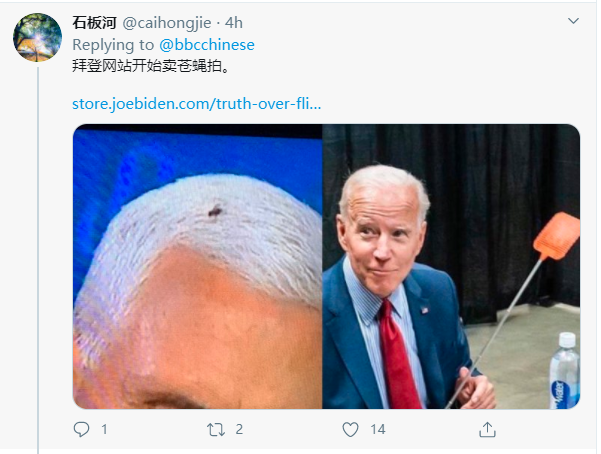The height and width of the screenshot is (454, 601).
Task: Open the share upload icon
Action: [487, 429]
